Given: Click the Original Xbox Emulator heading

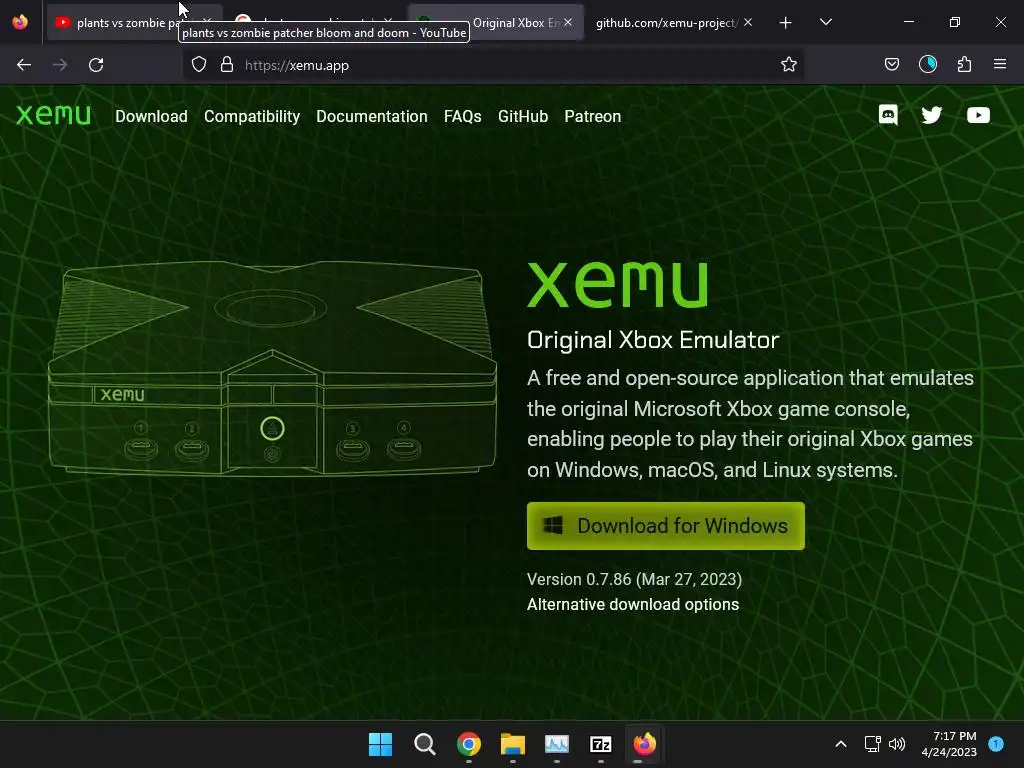Looking at the screenshot, I should [653, 340].
